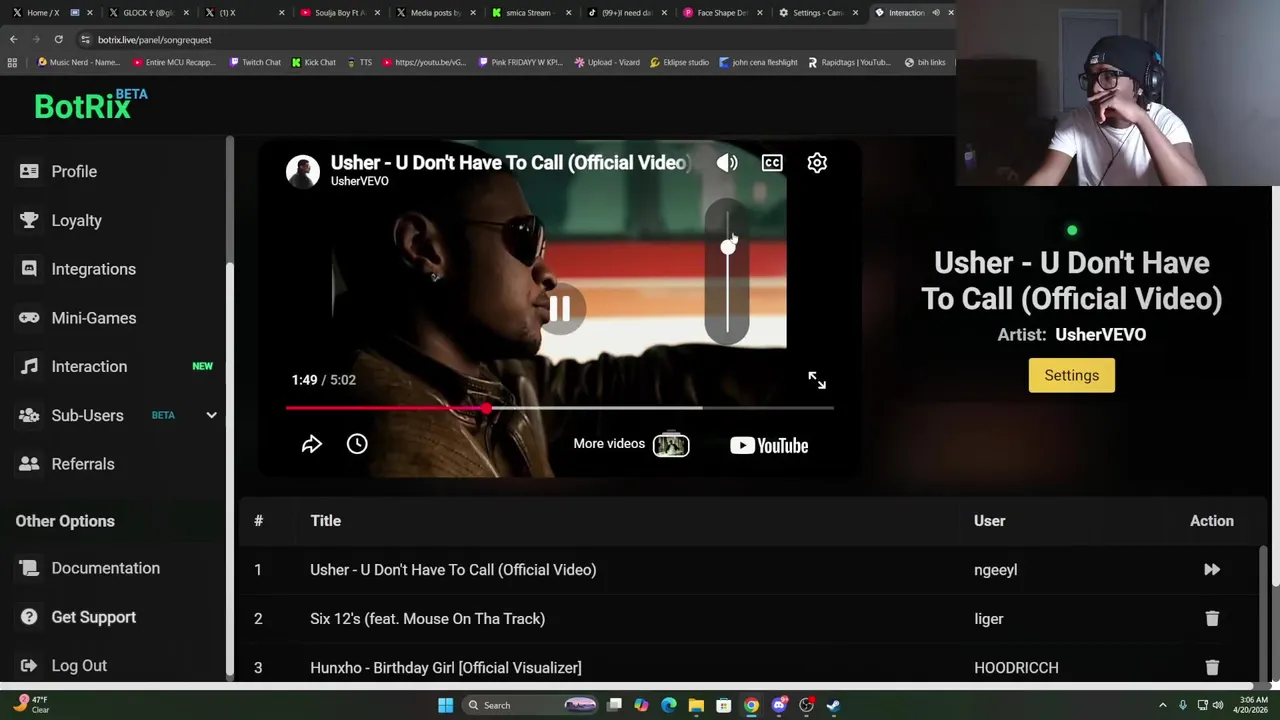This screenshot has width=1280, height=720.
Task: Click the Watch later clock icon
Action: (357, 444)
